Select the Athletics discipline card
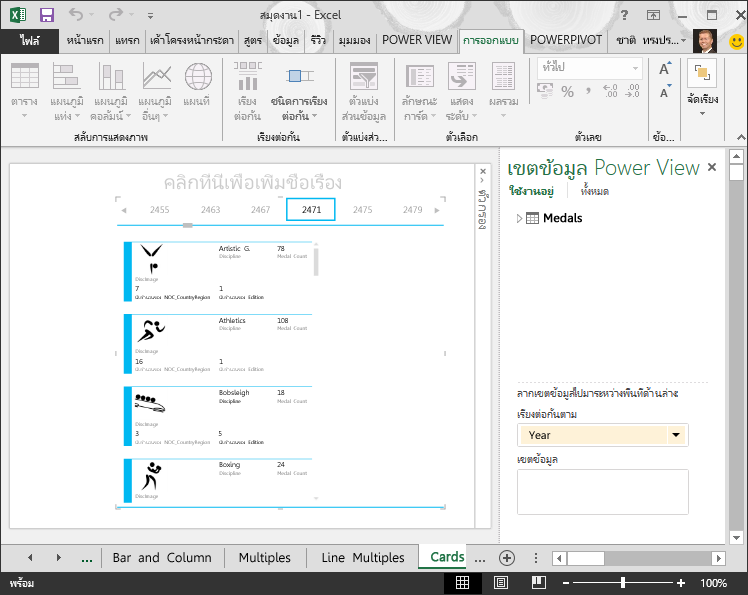 [x=218, y=344]
